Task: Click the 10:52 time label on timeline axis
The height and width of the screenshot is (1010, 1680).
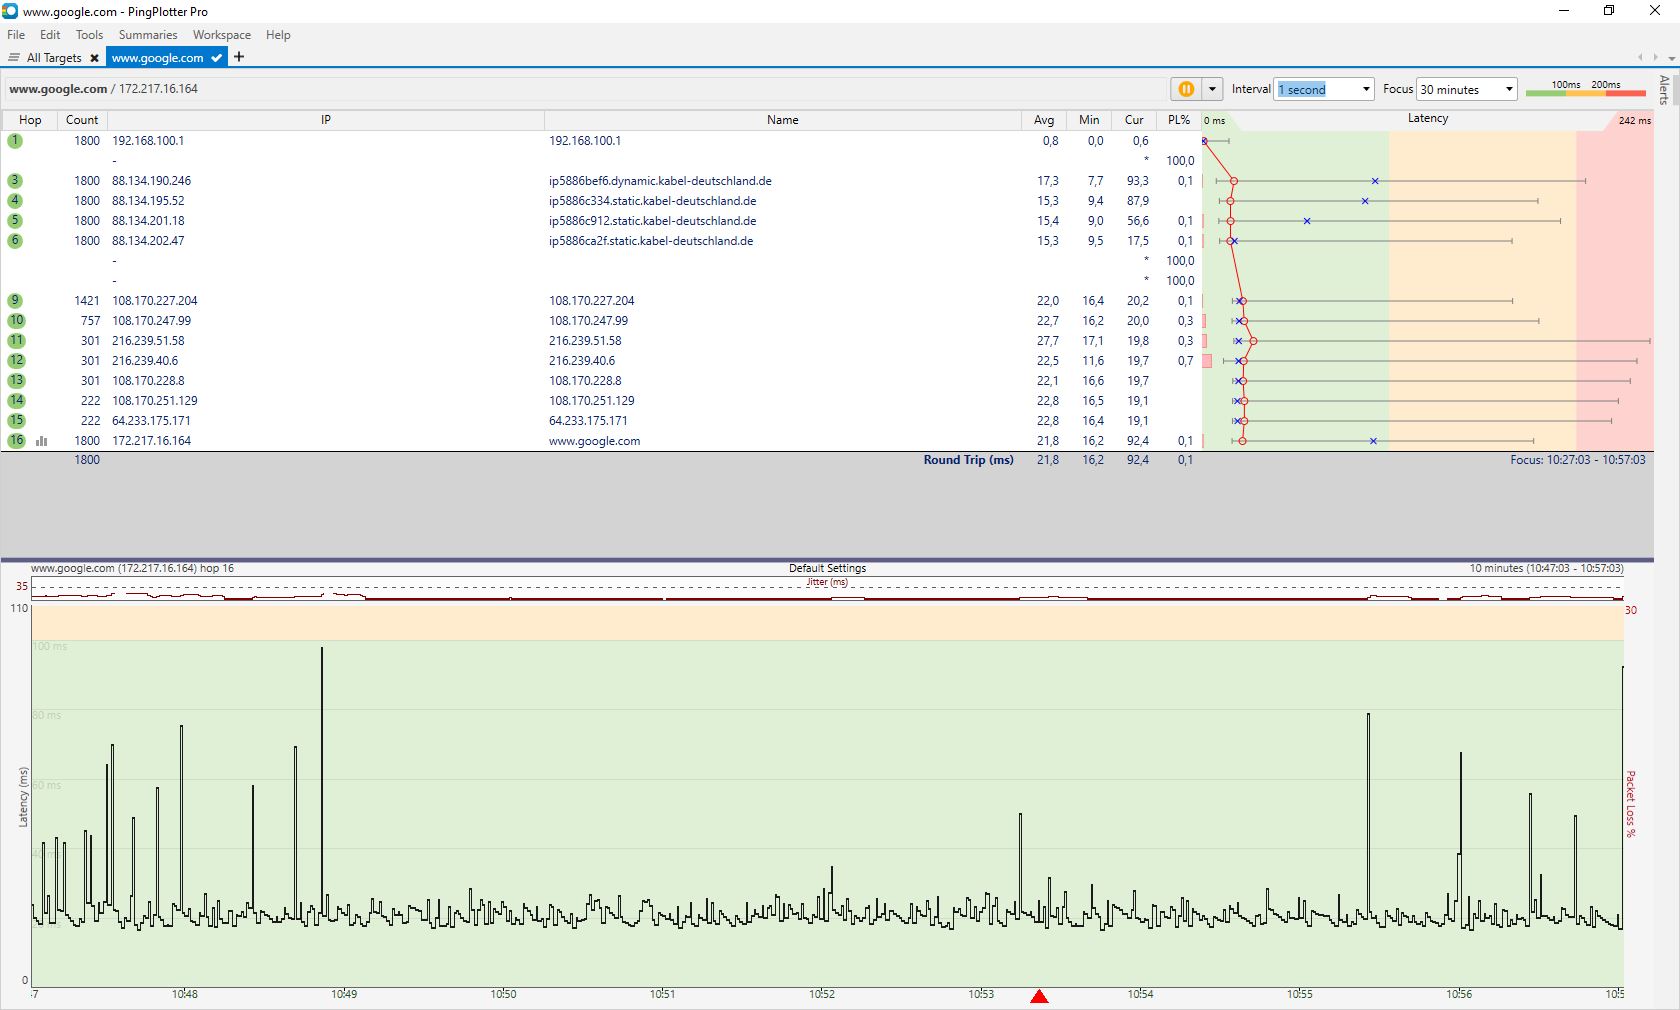Action: (x=822, y=994)
